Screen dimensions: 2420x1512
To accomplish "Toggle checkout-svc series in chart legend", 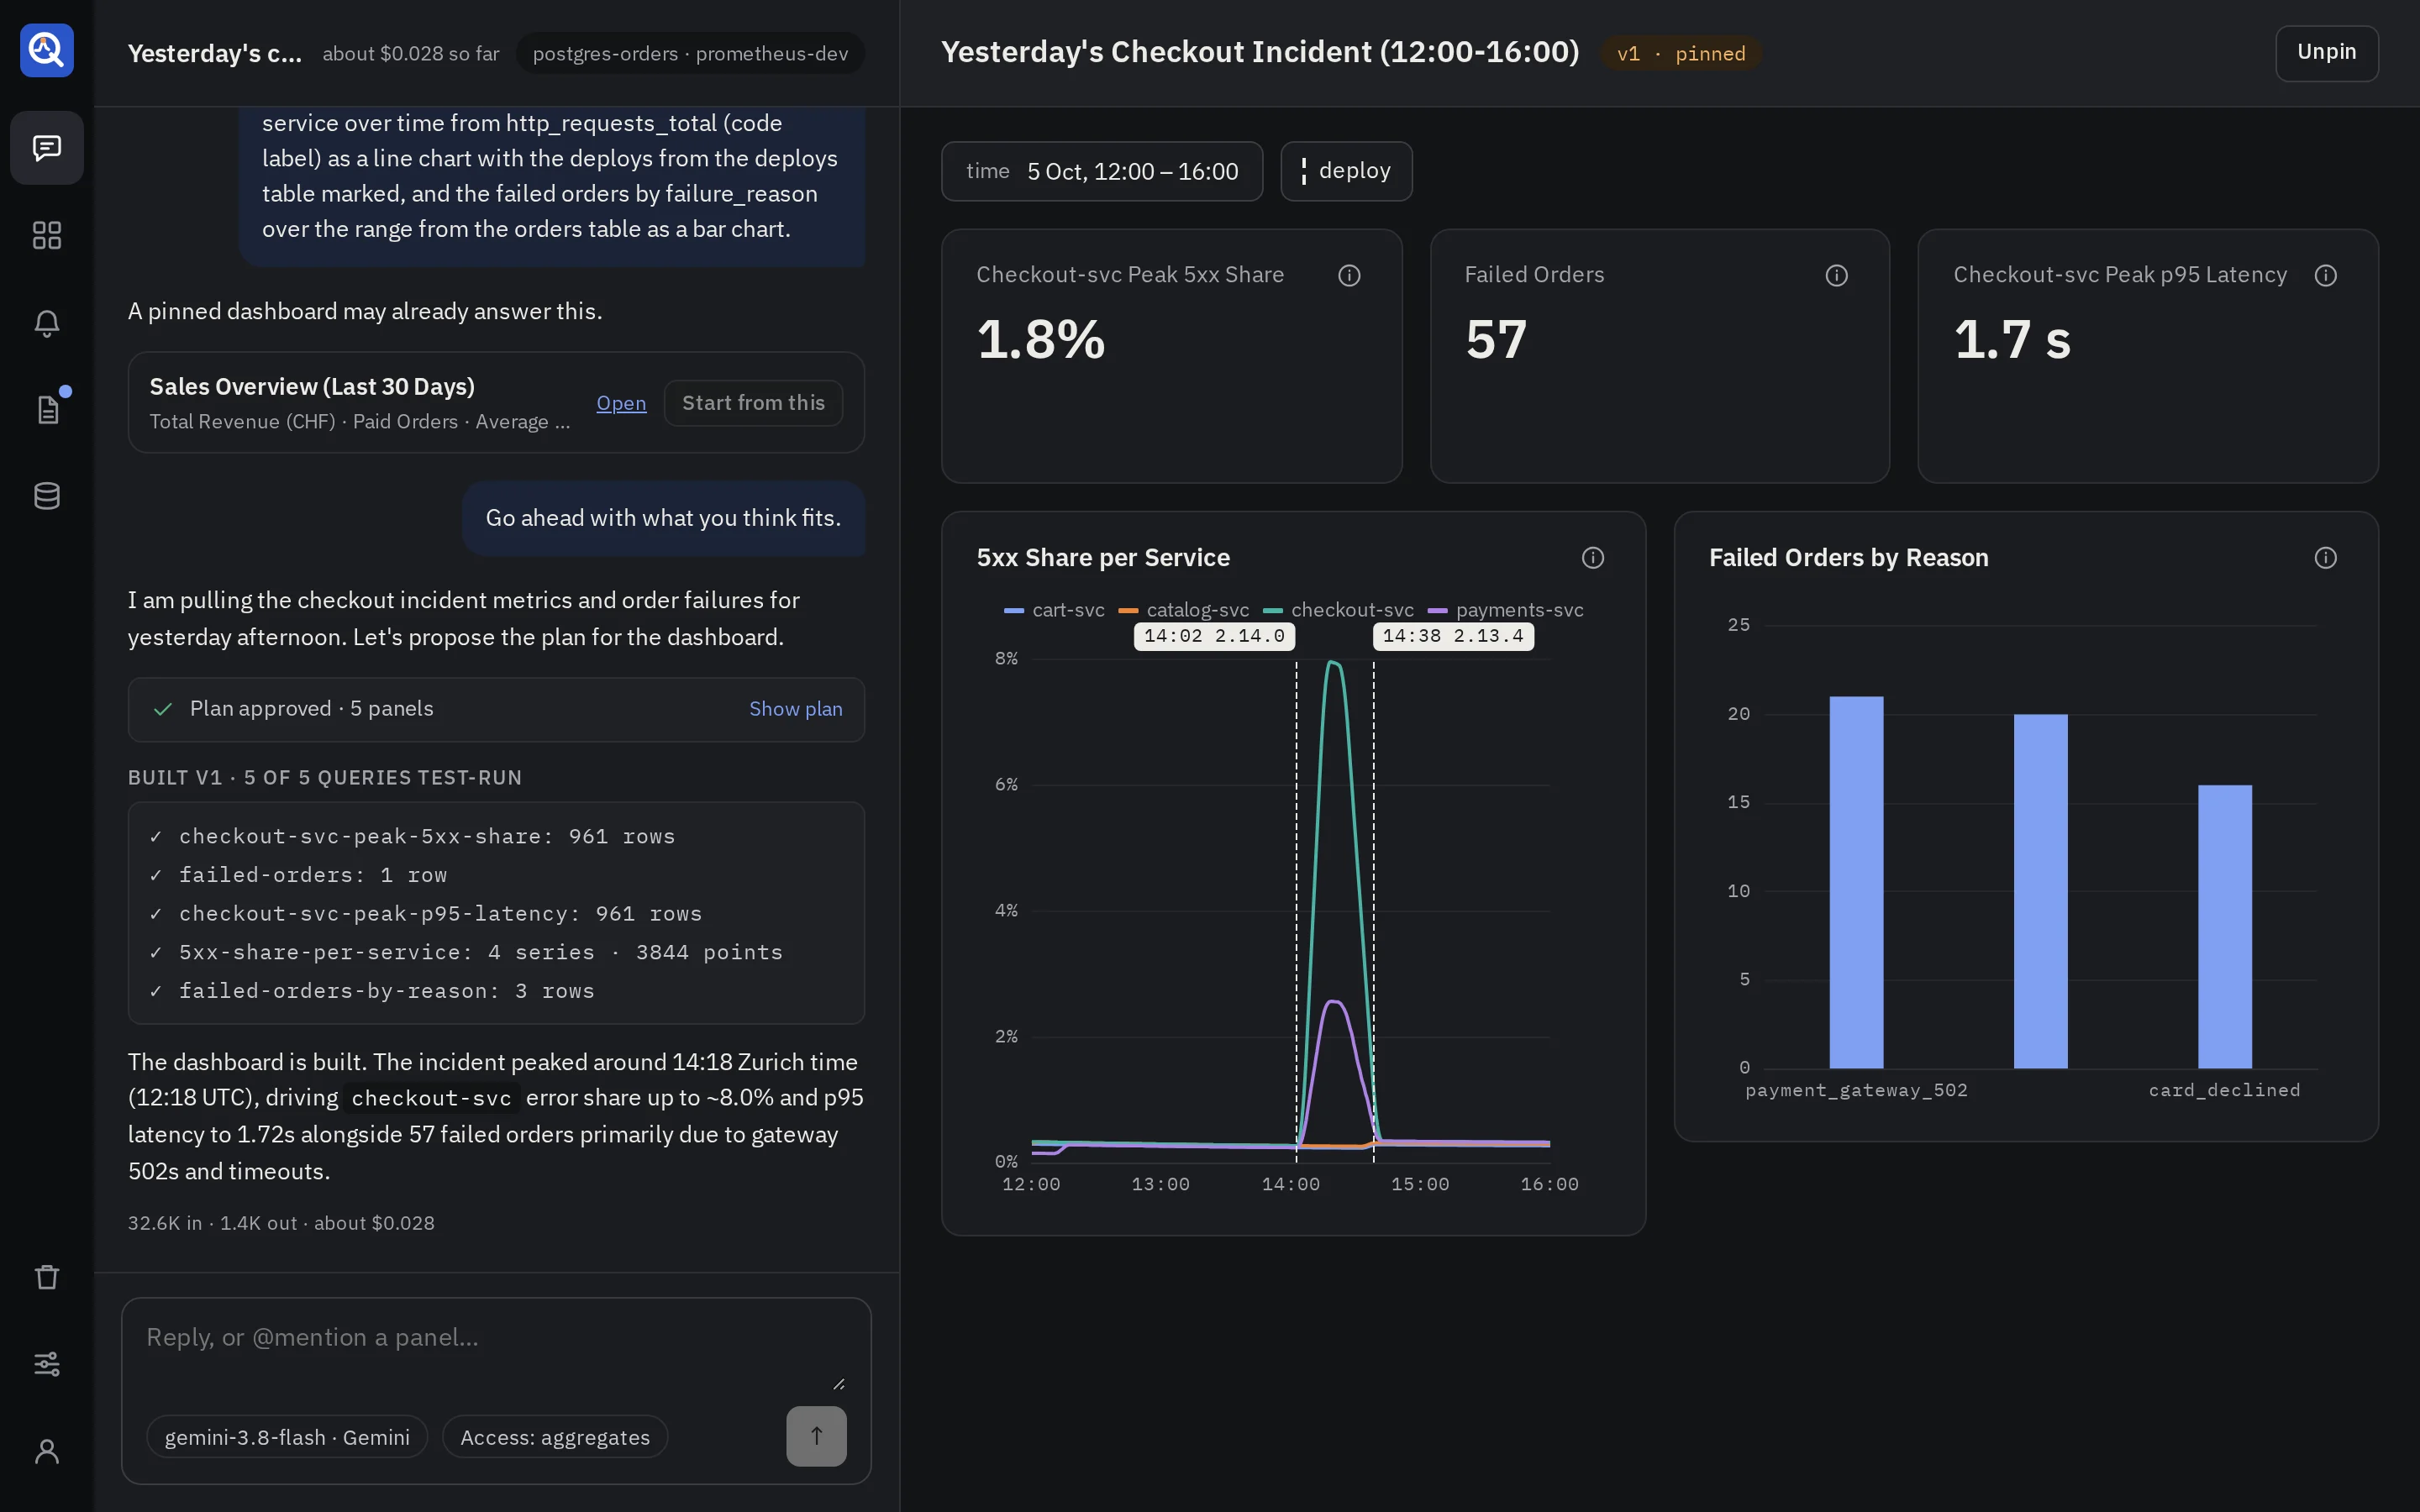I will pyautogui.click(x=1338, y=610).
